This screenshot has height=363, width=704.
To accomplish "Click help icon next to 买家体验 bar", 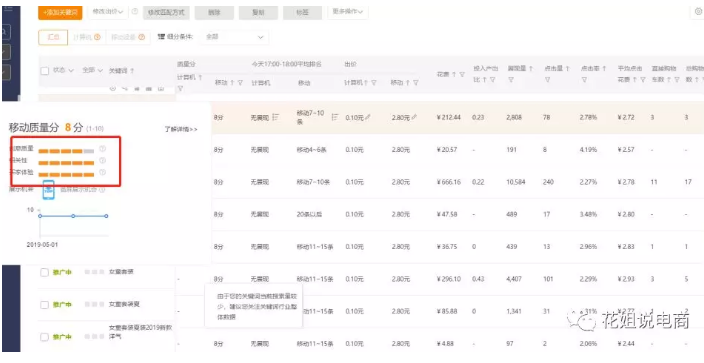I will [x=102, y=172].
